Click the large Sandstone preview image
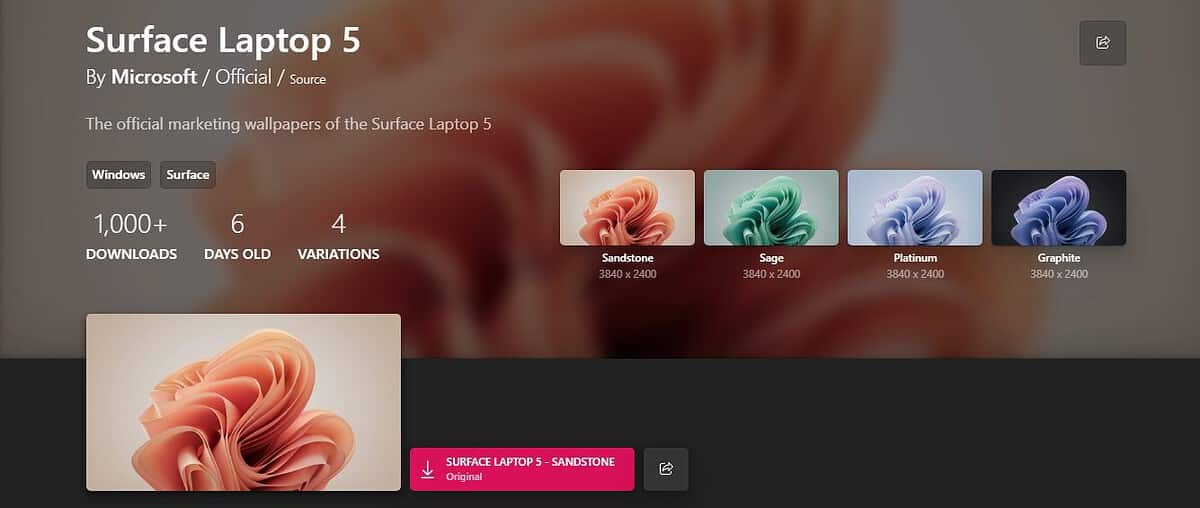 coord(243,402)
